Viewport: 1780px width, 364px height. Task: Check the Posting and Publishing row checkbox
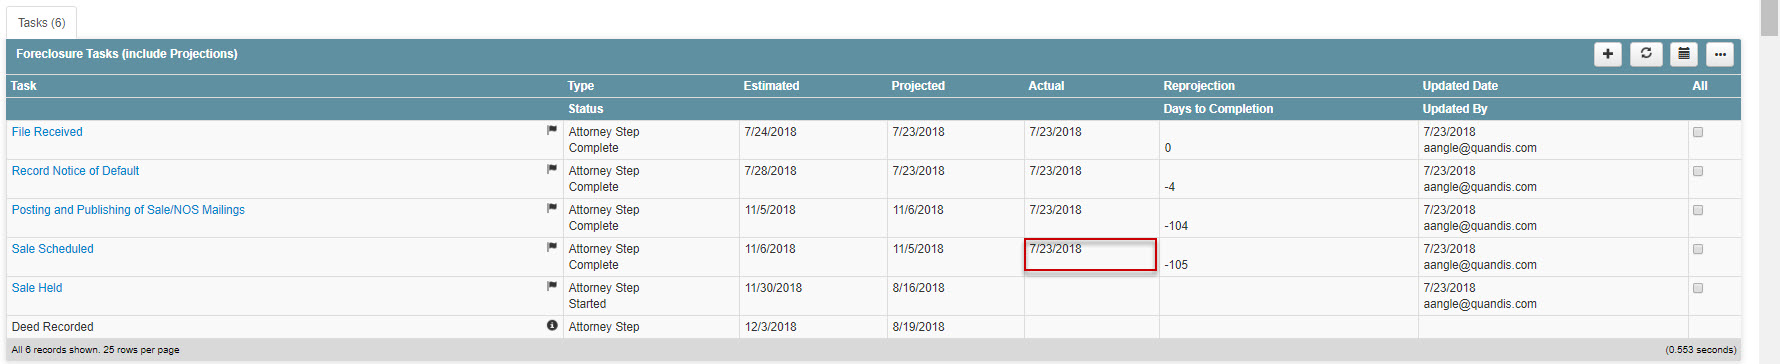point(1698,210)
